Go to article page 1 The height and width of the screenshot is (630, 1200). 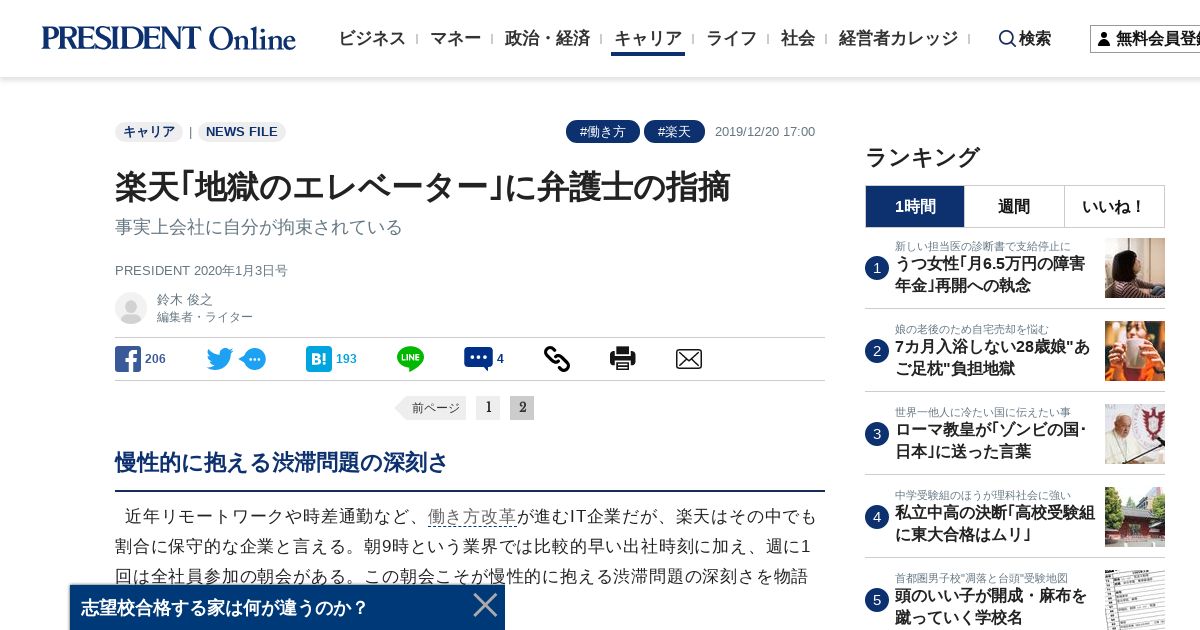[488, 408]
